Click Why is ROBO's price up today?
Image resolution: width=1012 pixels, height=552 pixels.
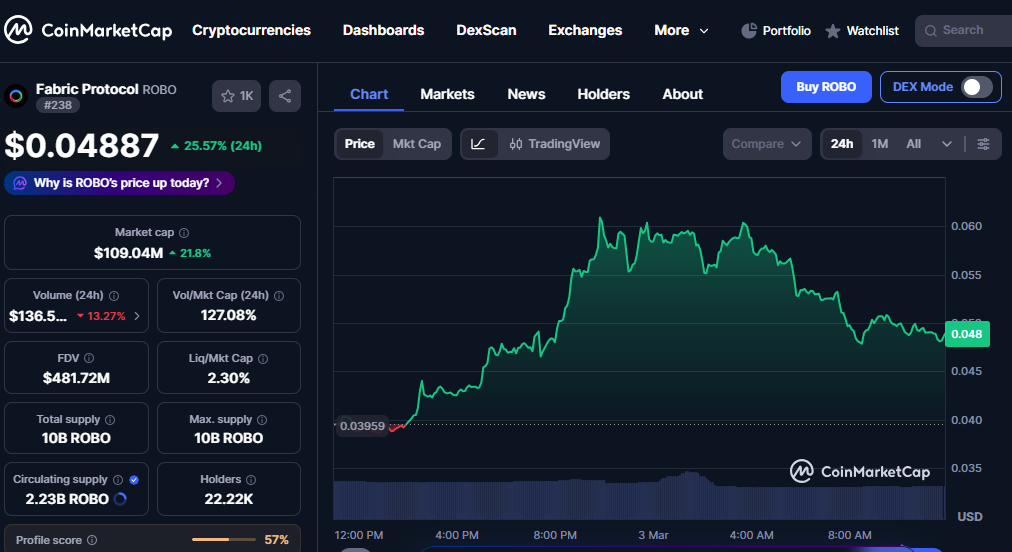pos(121,183)
